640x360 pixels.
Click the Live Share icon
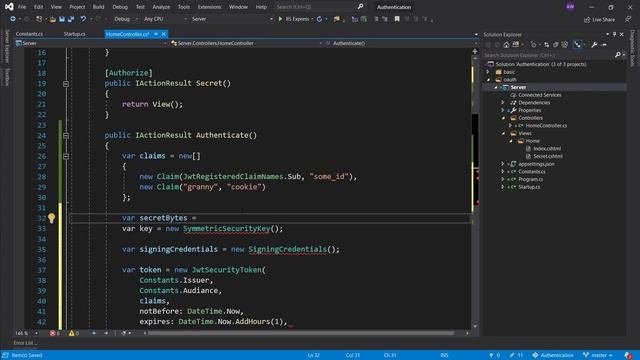(x=587, y=20)
